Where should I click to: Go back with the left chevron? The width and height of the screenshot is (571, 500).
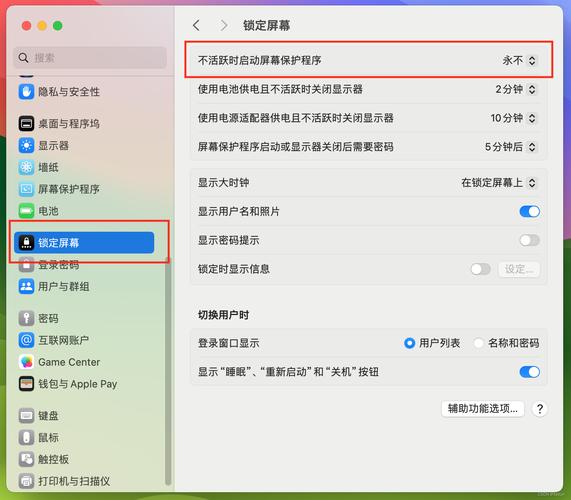196,25
